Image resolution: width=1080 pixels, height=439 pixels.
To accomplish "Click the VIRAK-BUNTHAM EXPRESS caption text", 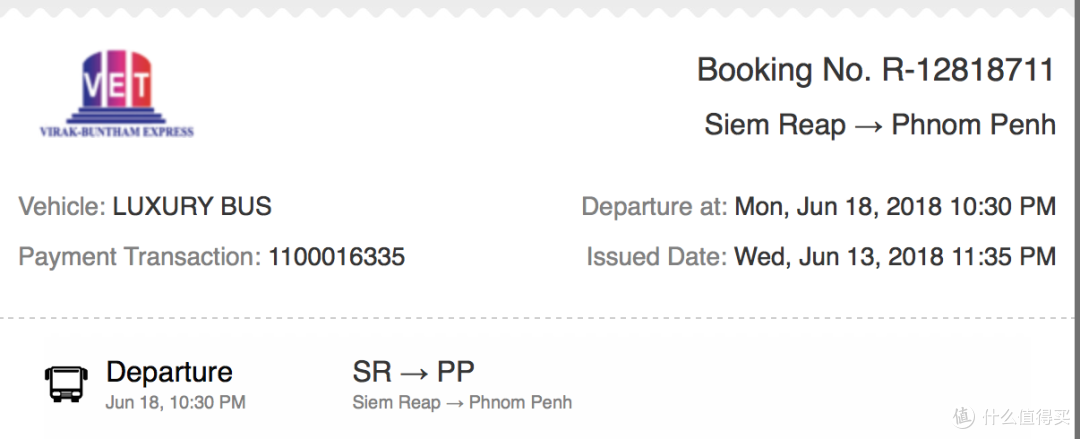I will pos(116,132).
